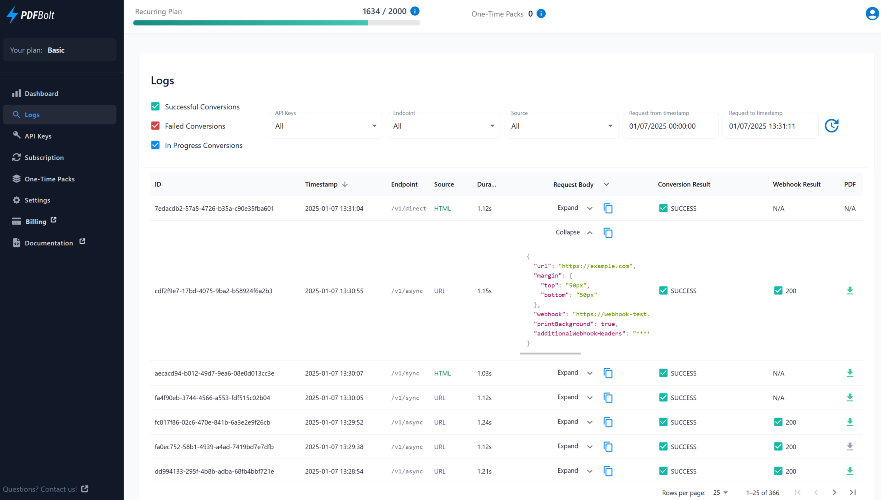Go to next page of logs

click(x=834, y=492)
